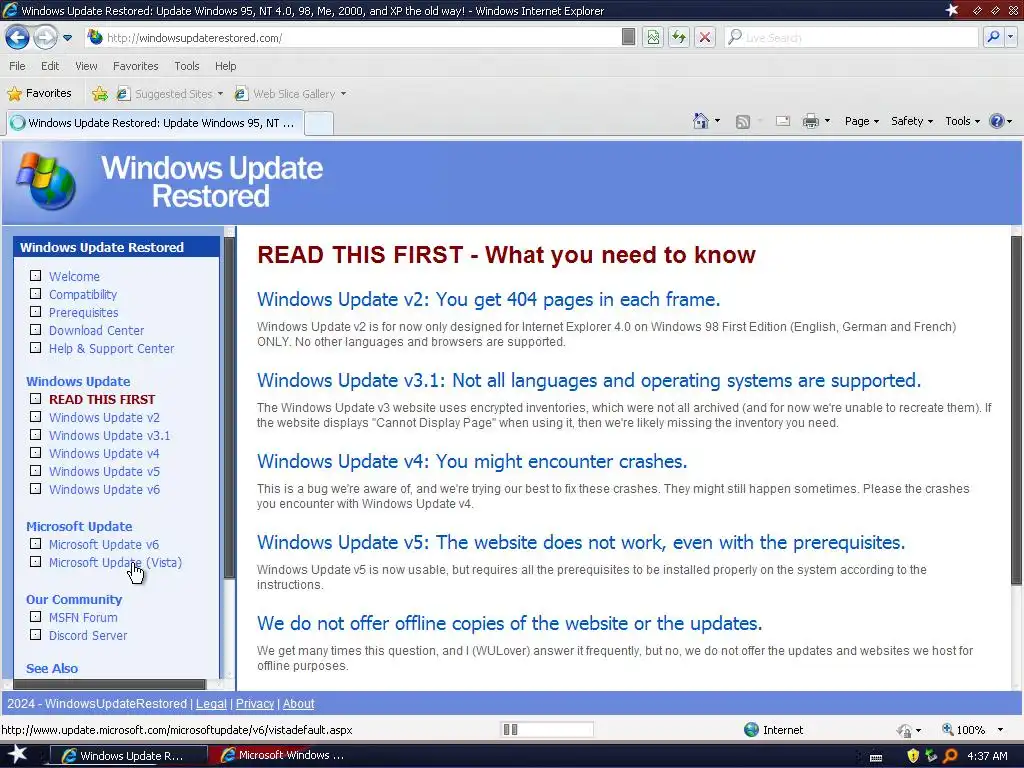Click the status bar Protected Mode icon
This screenshot has height=768, width=1024.
[904, 730]
